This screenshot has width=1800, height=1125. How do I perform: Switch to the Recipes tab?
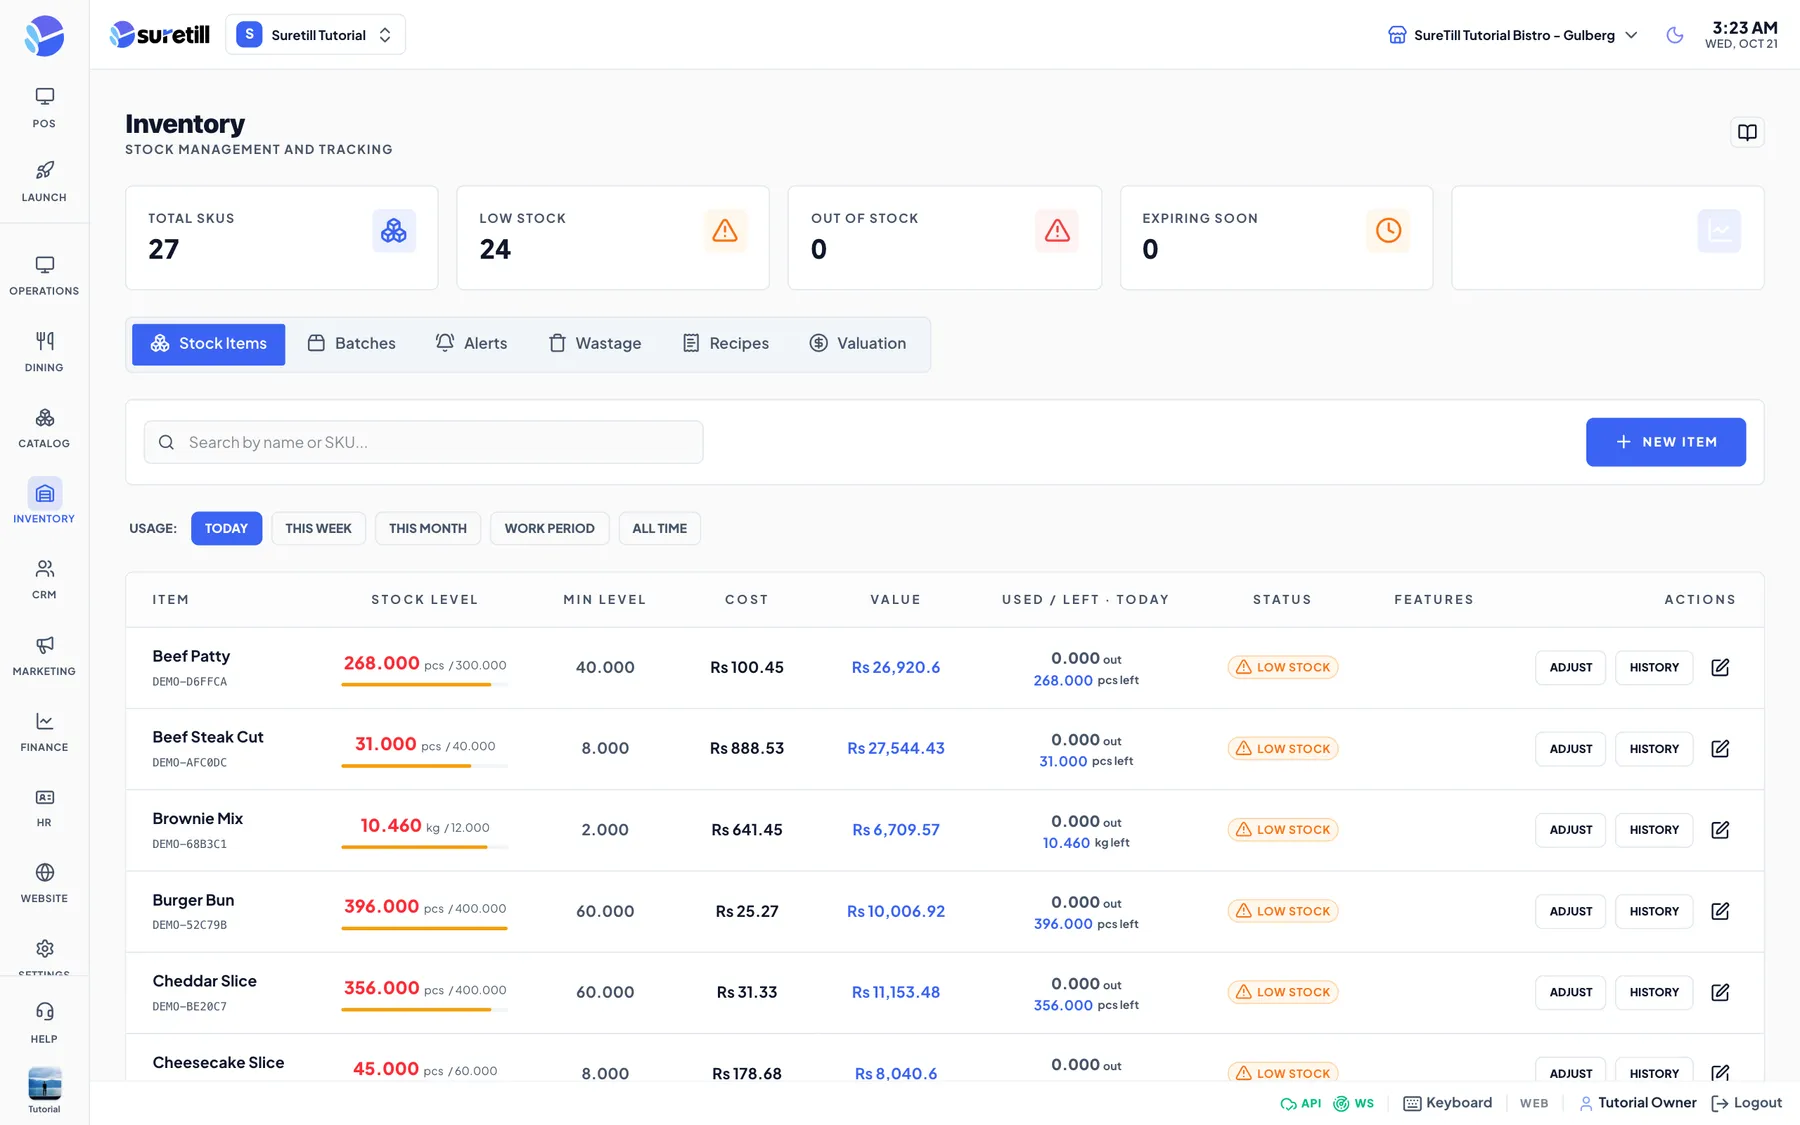pyautogui.click(x=726, y=344)
